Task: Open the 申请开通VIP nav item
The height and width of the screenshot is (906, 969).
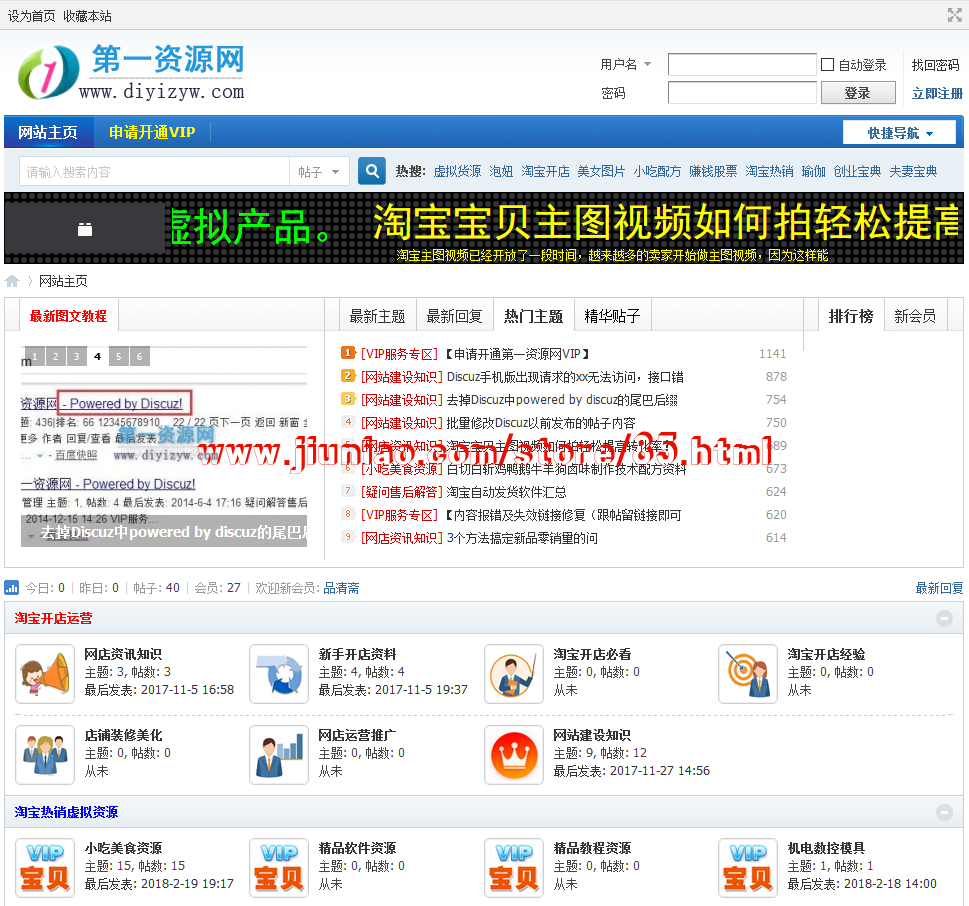Action: (152, 132)
